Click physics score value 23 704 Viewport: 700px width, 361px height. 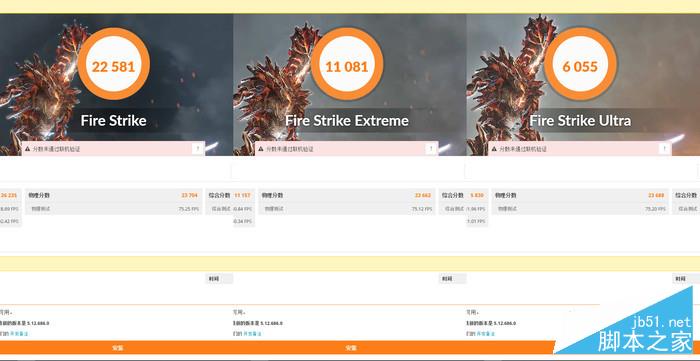tap(190, 195)
